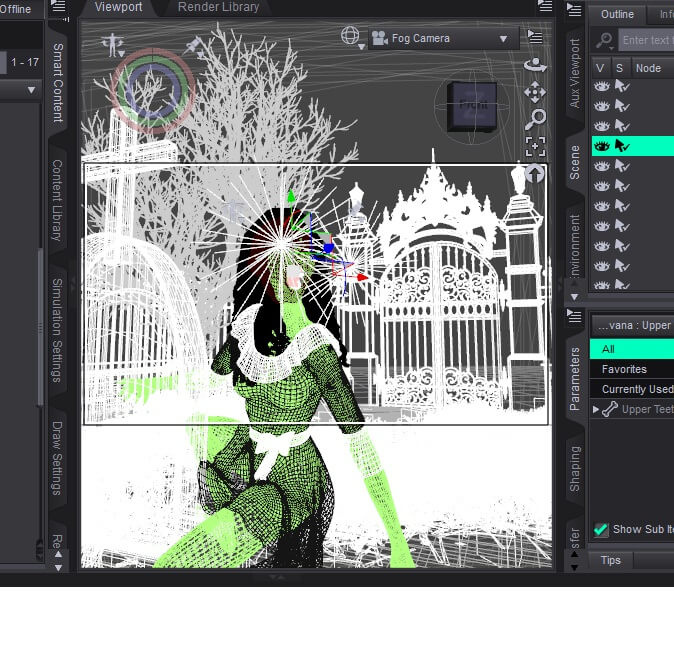
Task: Click the rotation rings manipulator in viewport
Action: point(151,91)
